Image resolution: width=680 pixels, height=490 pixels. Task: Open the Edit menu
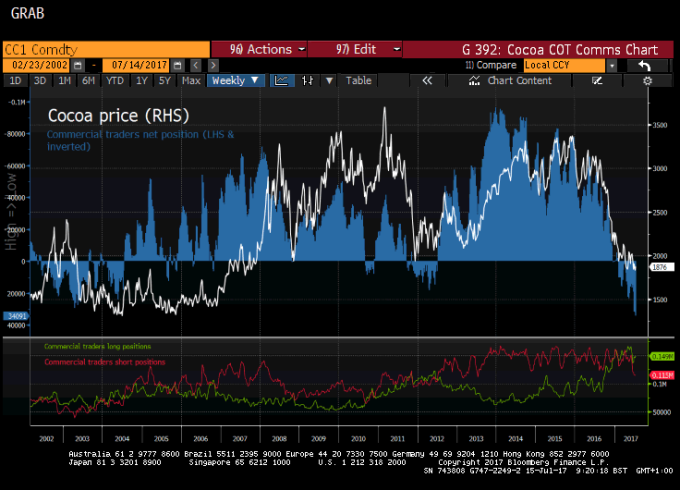(355, 49)
